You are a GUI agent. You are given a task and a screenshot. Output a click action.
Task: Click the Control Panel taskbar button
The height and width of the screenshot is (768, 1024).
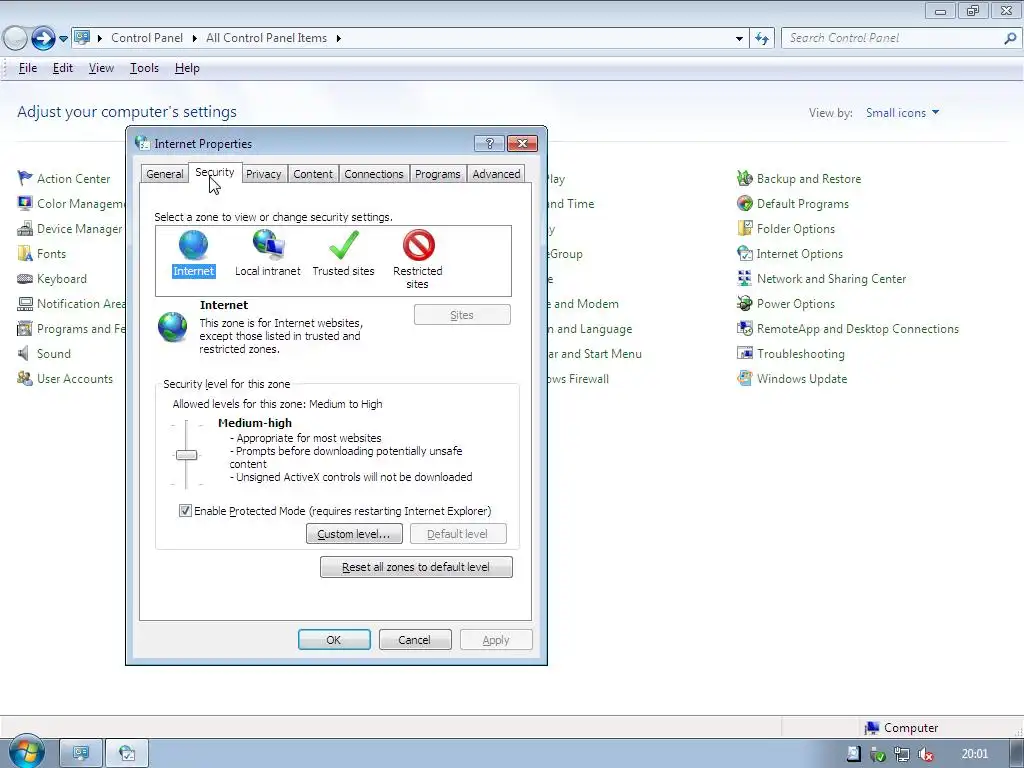pos(81,754)
